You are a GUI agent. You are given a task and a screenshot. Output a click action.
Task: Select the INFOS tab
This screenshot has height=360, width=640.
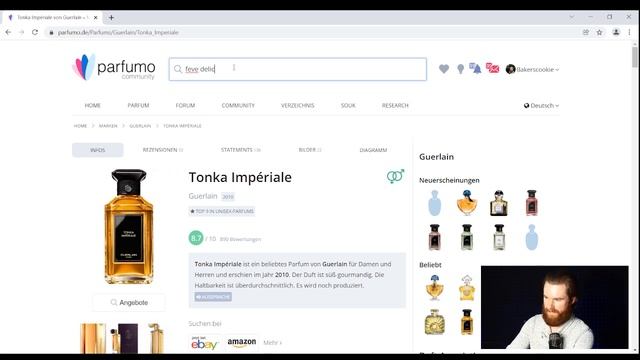pyautogui.click(x=98, y=150)
